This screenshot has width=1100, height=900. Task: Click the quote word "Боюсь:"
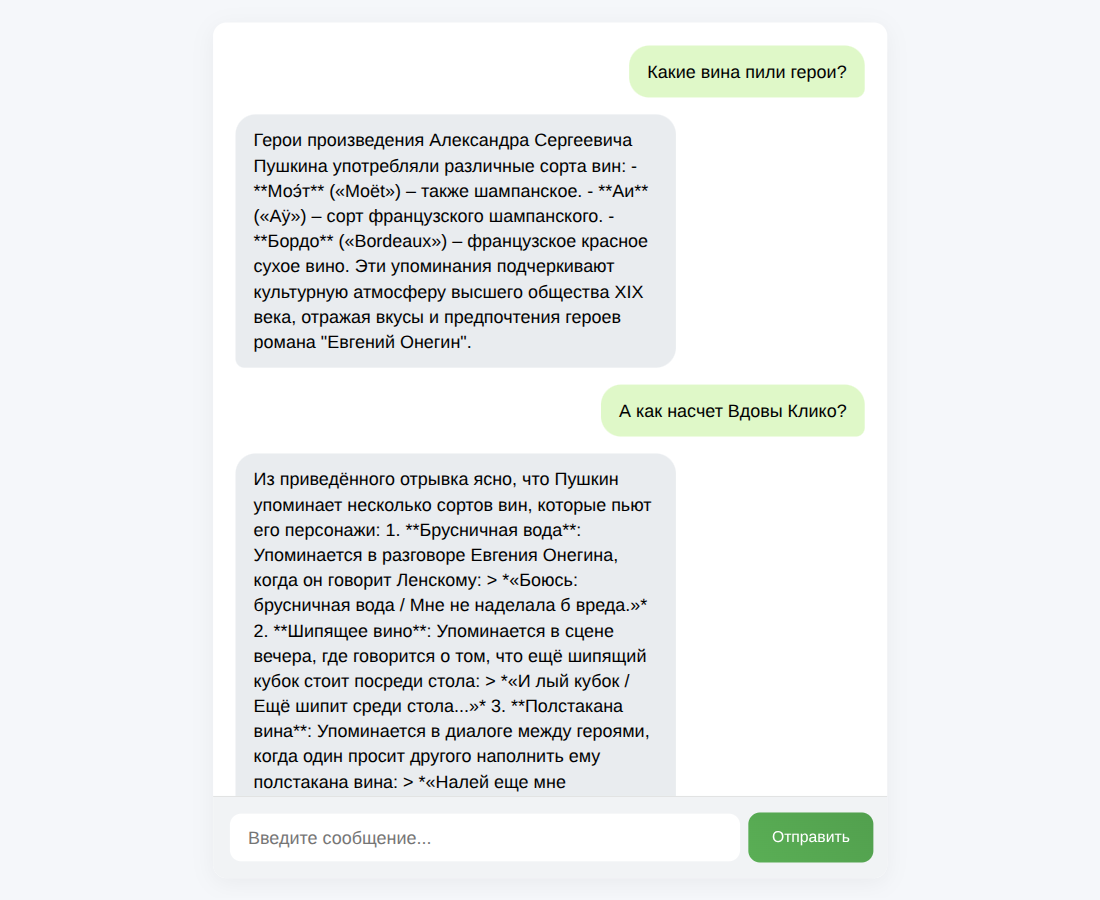pyautogui.click(x=551, y=580)
